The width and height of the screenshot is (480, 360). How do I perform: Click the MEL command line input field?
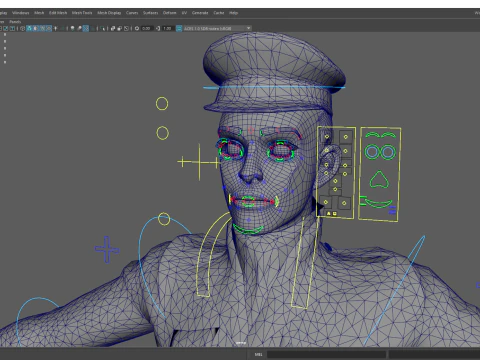coord(326,354)
